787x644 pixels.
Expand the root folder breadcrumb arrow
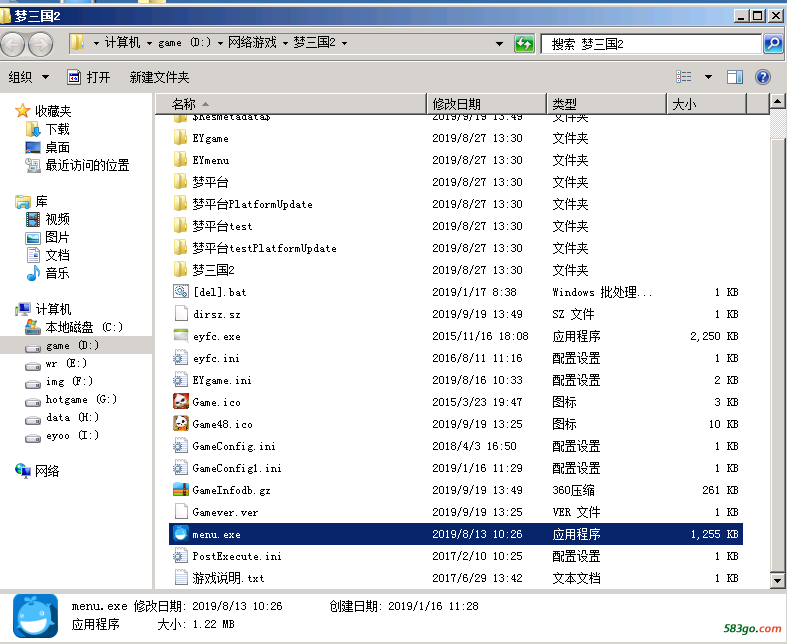96,44
